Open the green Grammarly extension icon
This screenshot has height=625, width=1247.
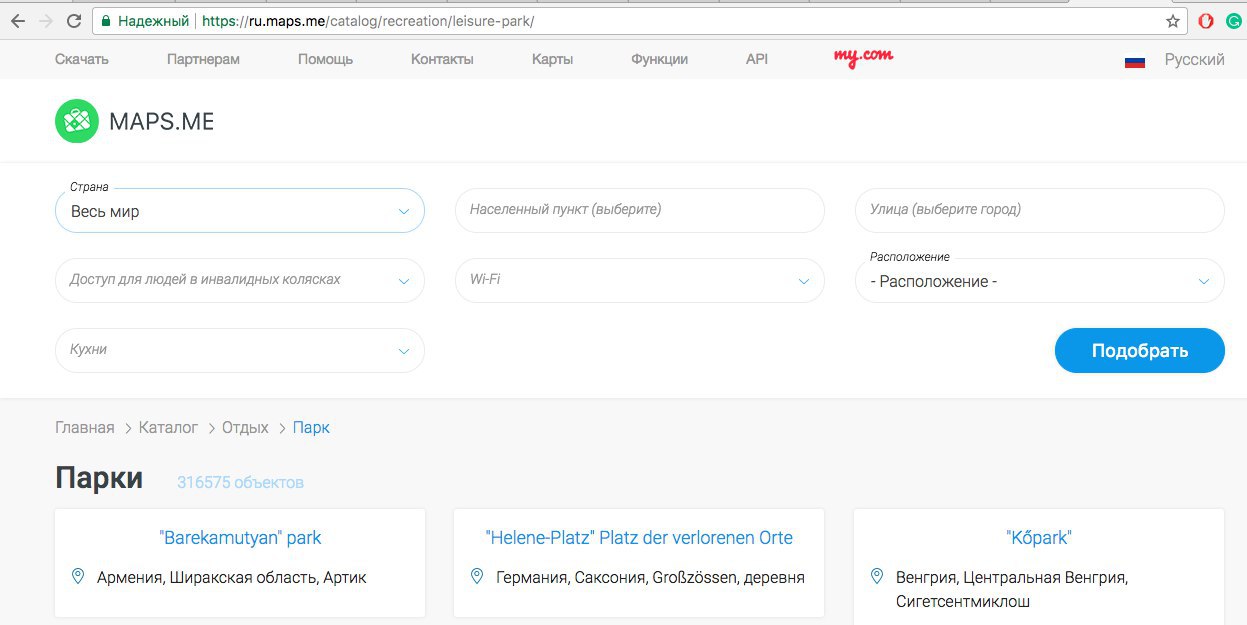pos(1233,20)
